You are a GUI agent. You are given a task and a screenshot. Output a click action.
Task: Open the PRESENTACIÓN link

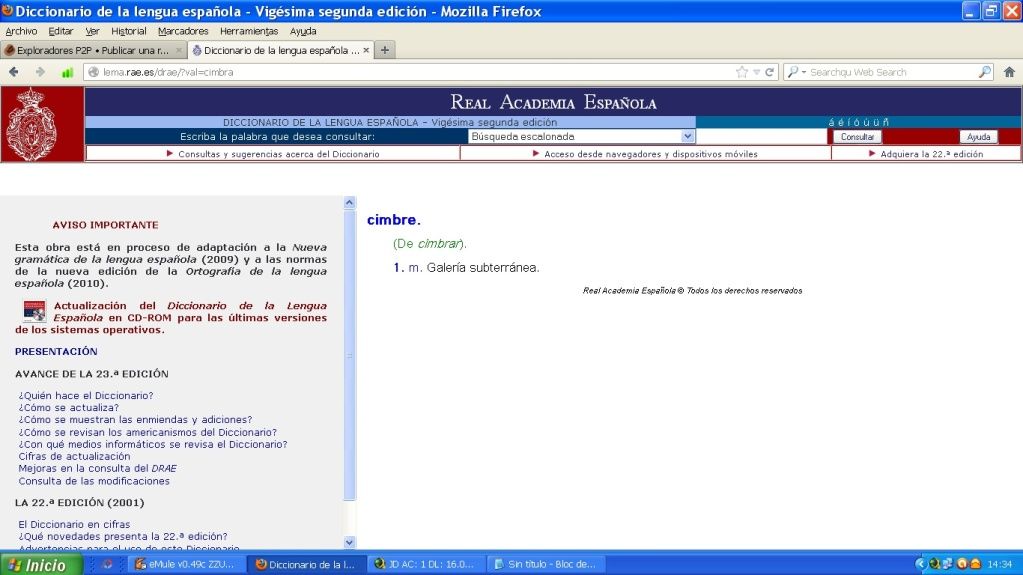tap(56, 351)
